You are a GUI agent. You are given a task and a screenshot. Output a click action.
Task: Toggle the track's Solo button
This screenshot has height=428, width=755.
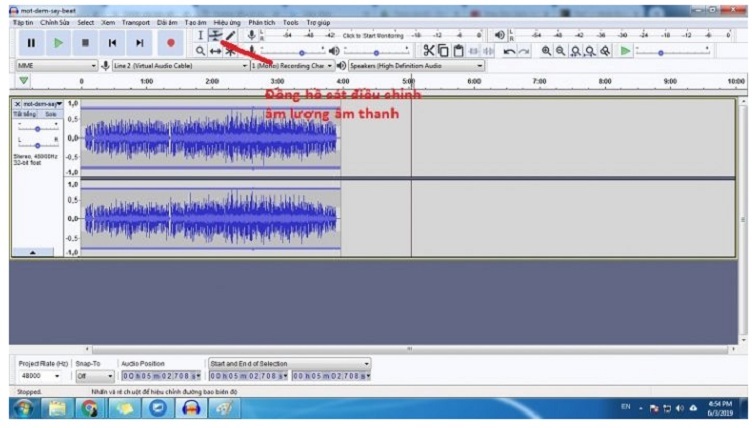click(49, 114)
